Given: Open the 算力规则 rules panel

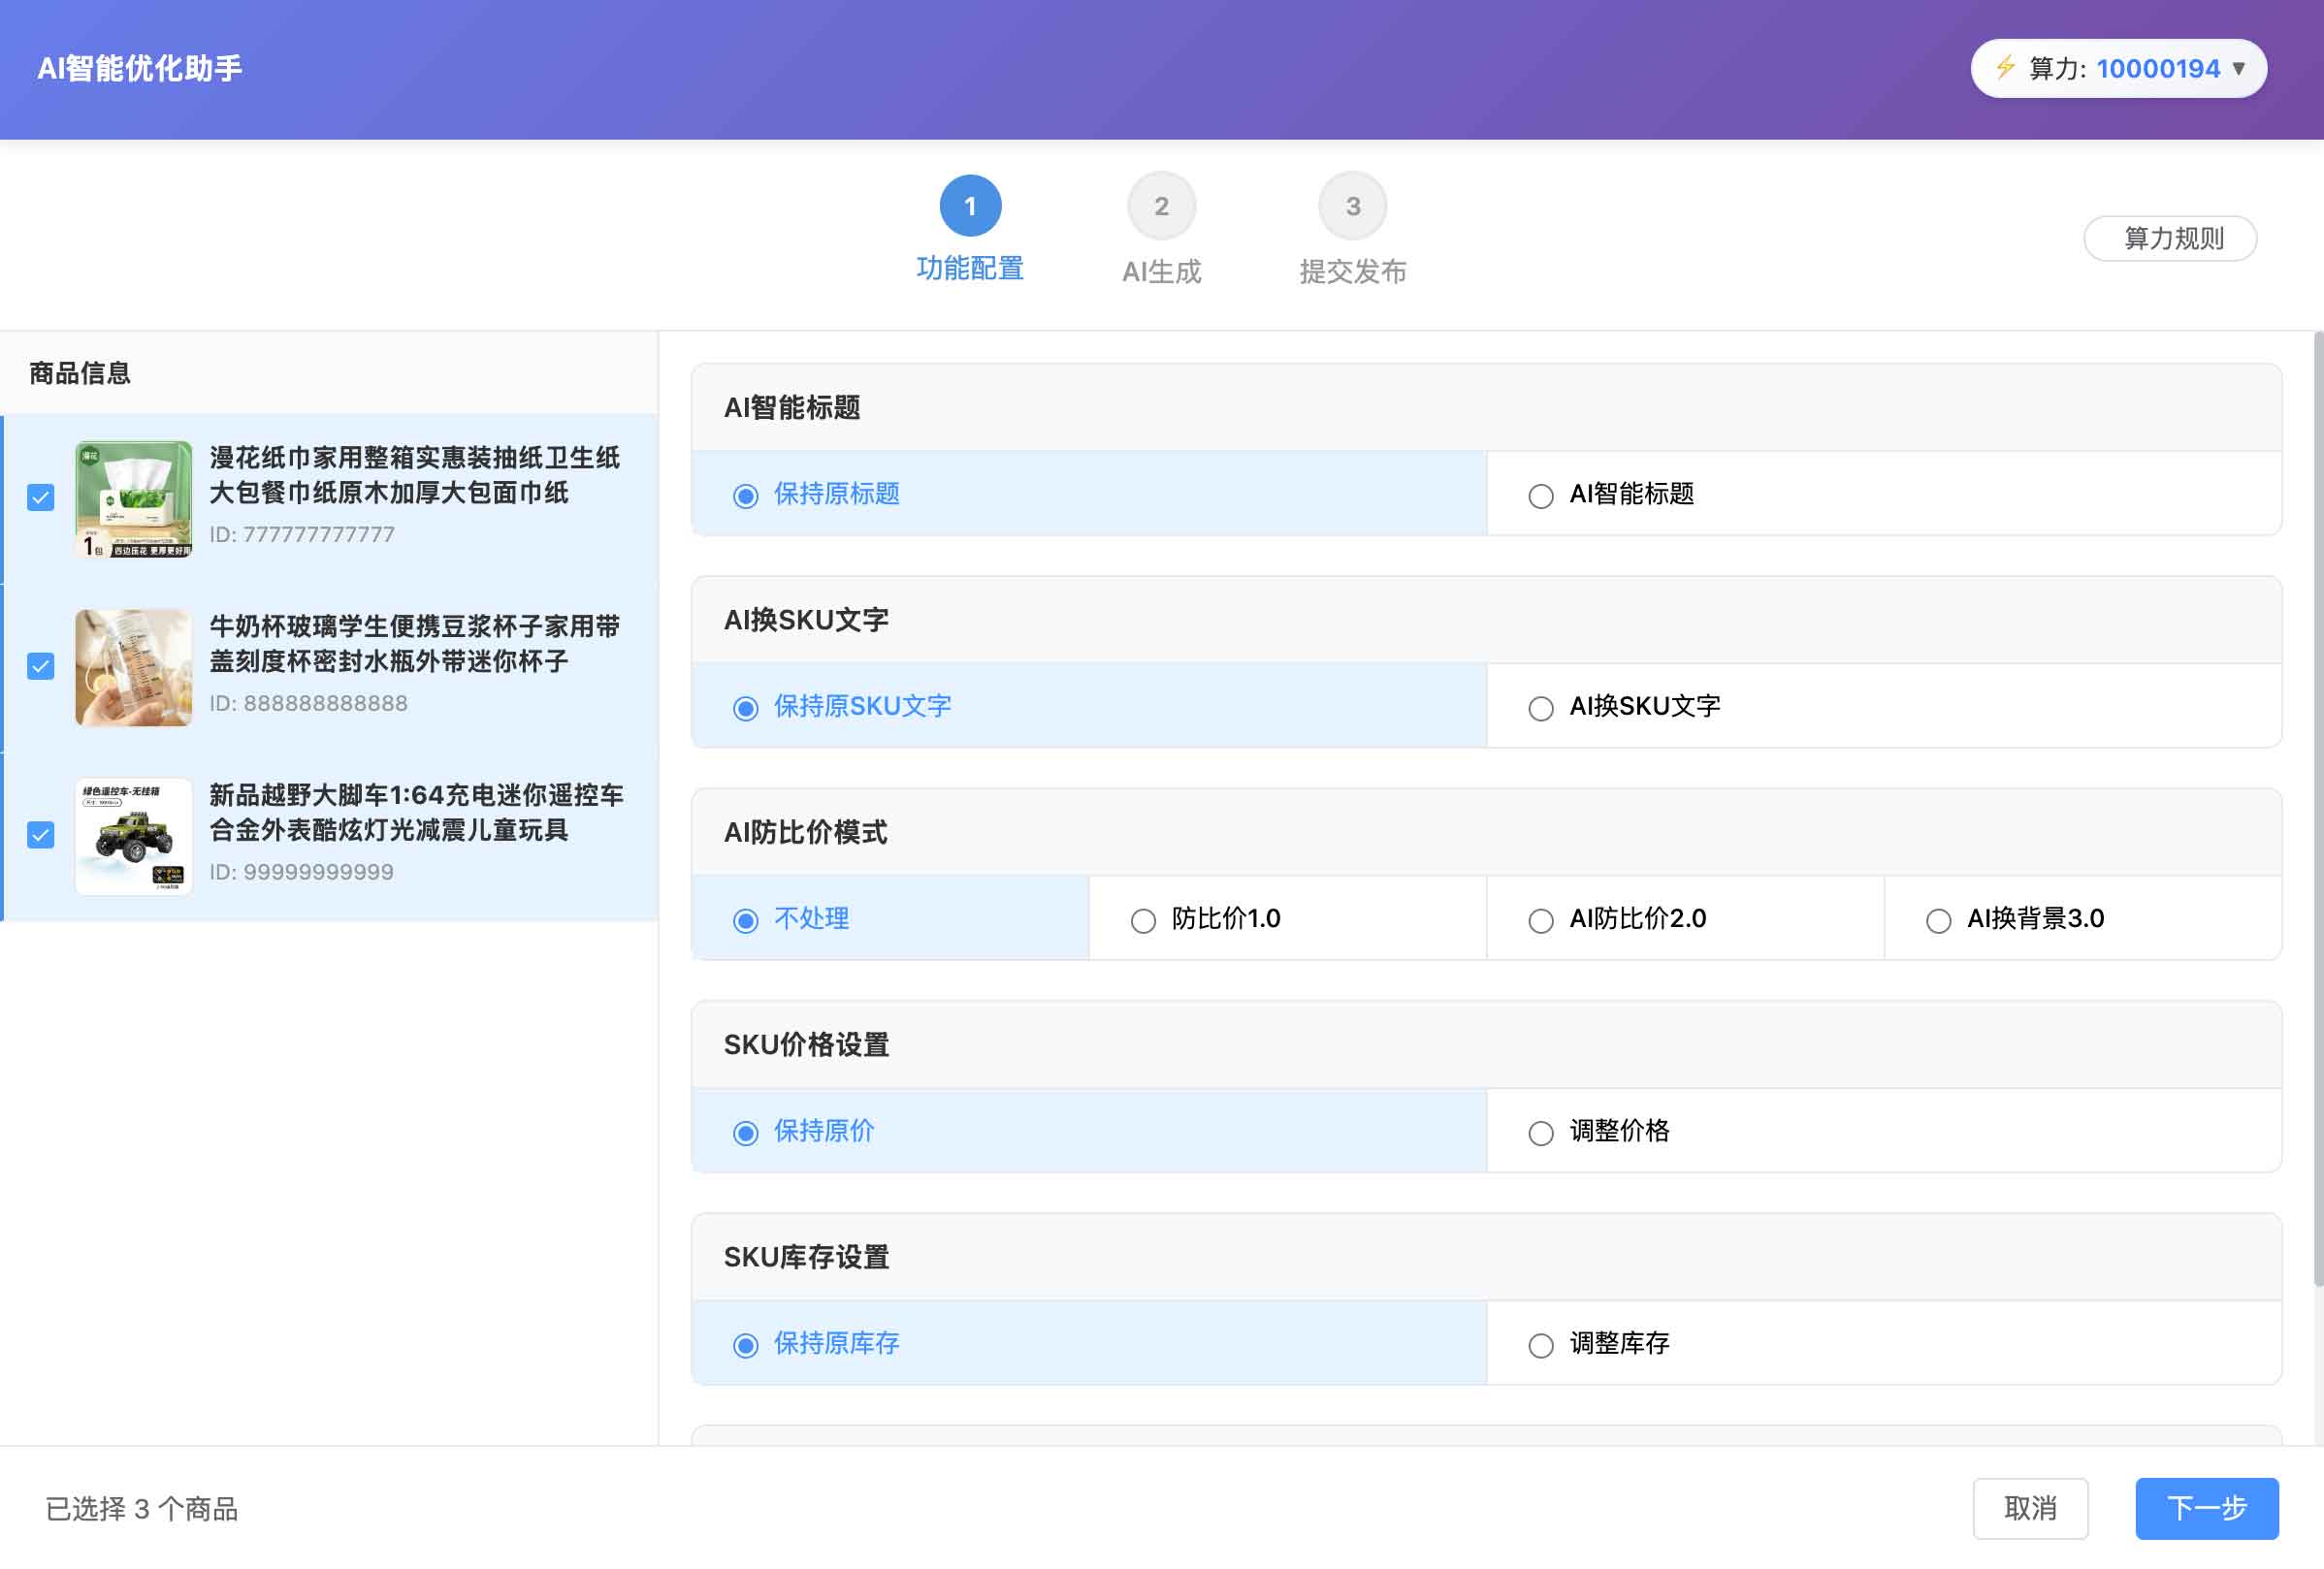Looking at the screenshot, I should [2170, 238].
